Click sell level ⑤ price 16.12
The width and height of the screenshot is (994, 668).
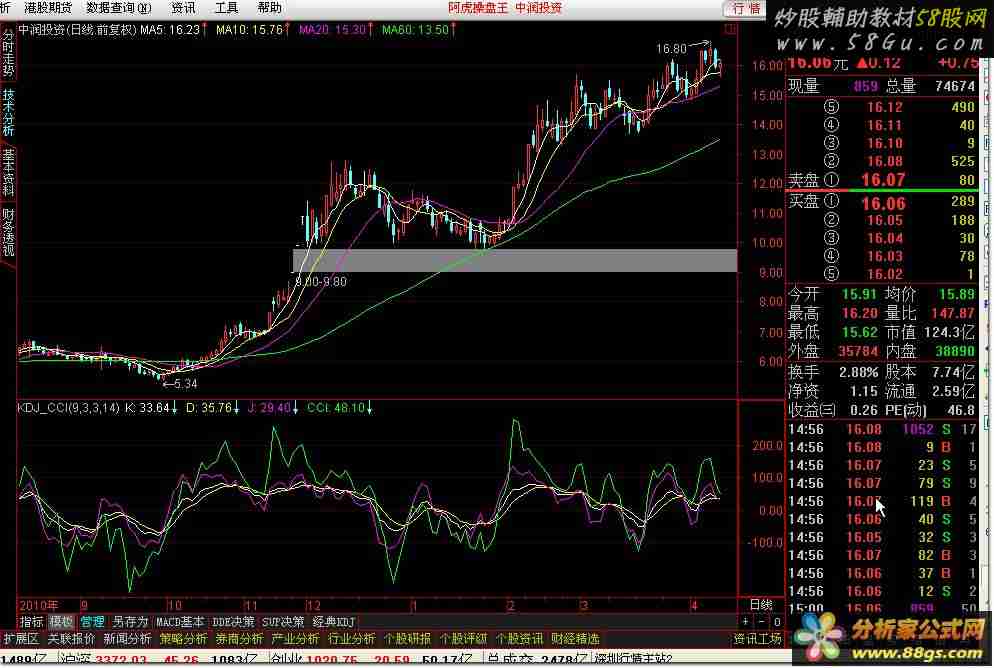point(884,108)
